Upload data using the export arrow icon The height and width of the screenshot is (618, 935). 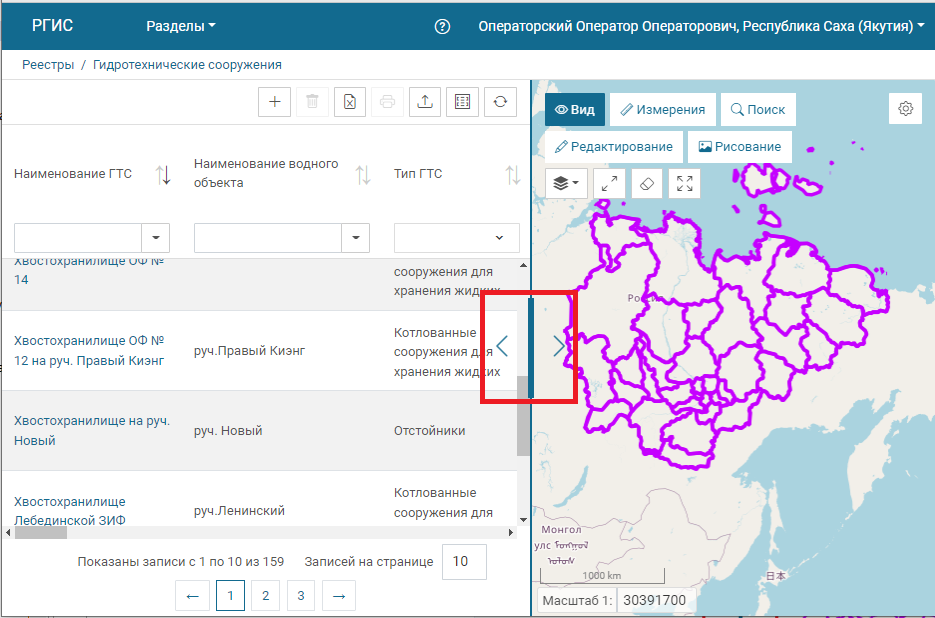click(x=424, y=101)
